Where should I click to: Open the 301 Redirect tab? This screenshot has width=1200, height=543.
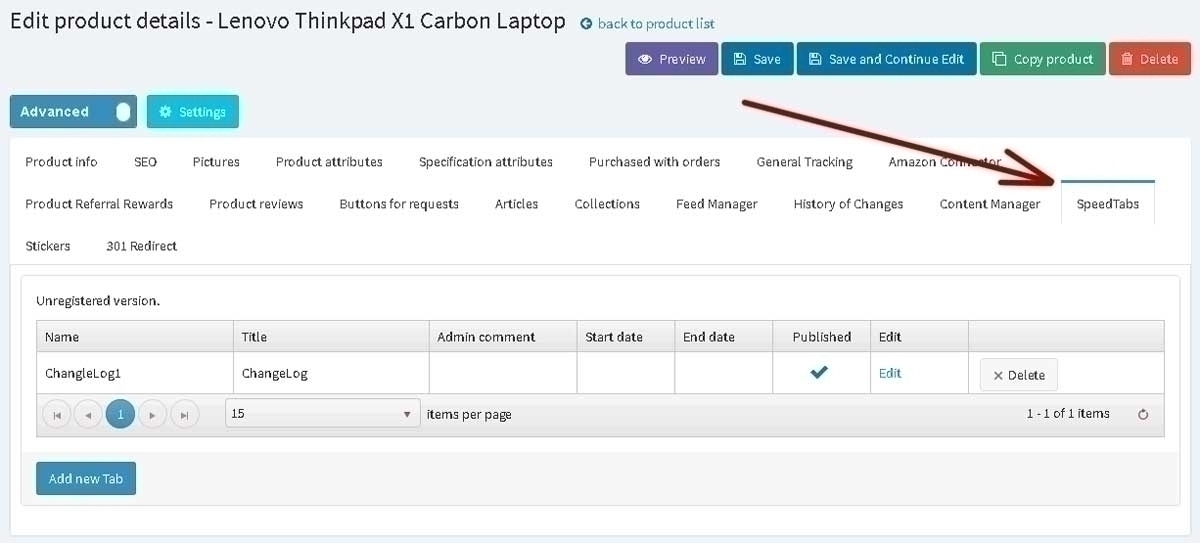tap(141, 246)
